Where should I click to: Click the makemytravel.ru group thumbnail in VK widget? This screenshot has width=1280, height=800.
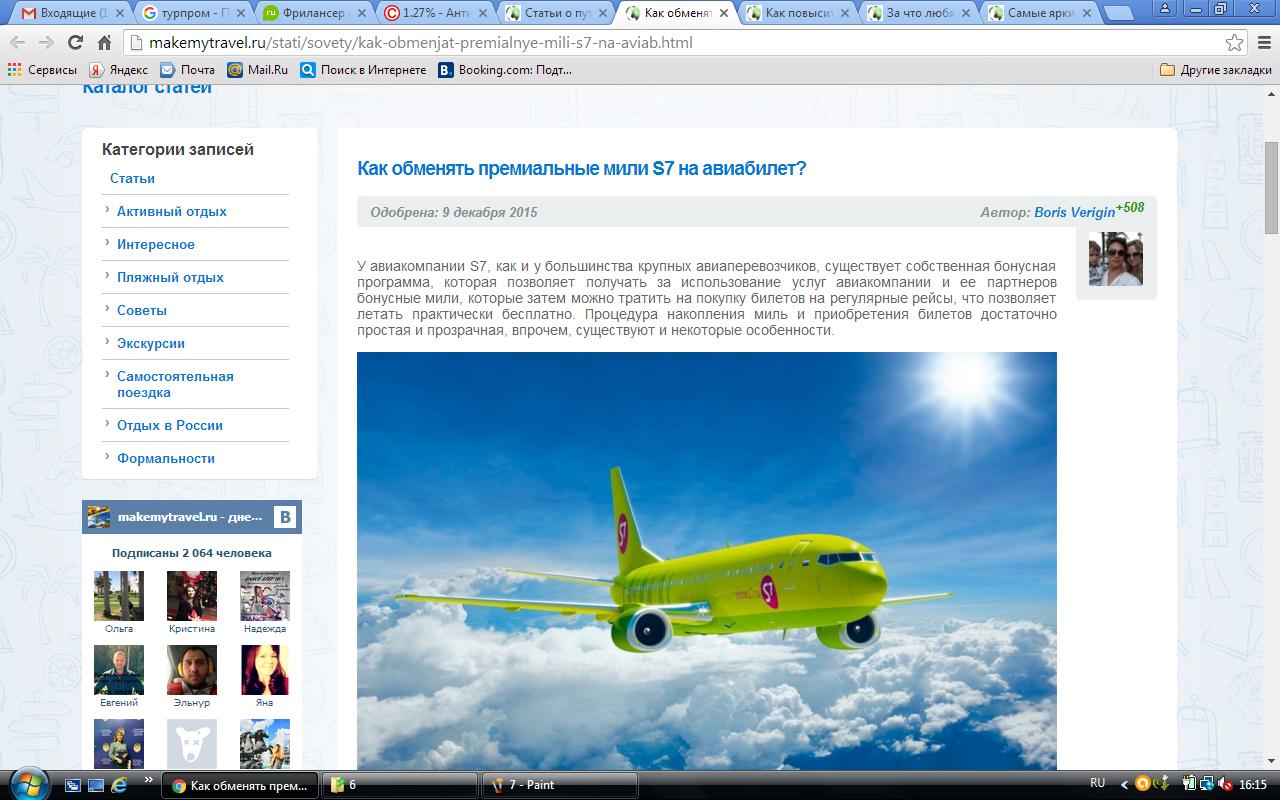pyautogui.click(x=99, y=517)
